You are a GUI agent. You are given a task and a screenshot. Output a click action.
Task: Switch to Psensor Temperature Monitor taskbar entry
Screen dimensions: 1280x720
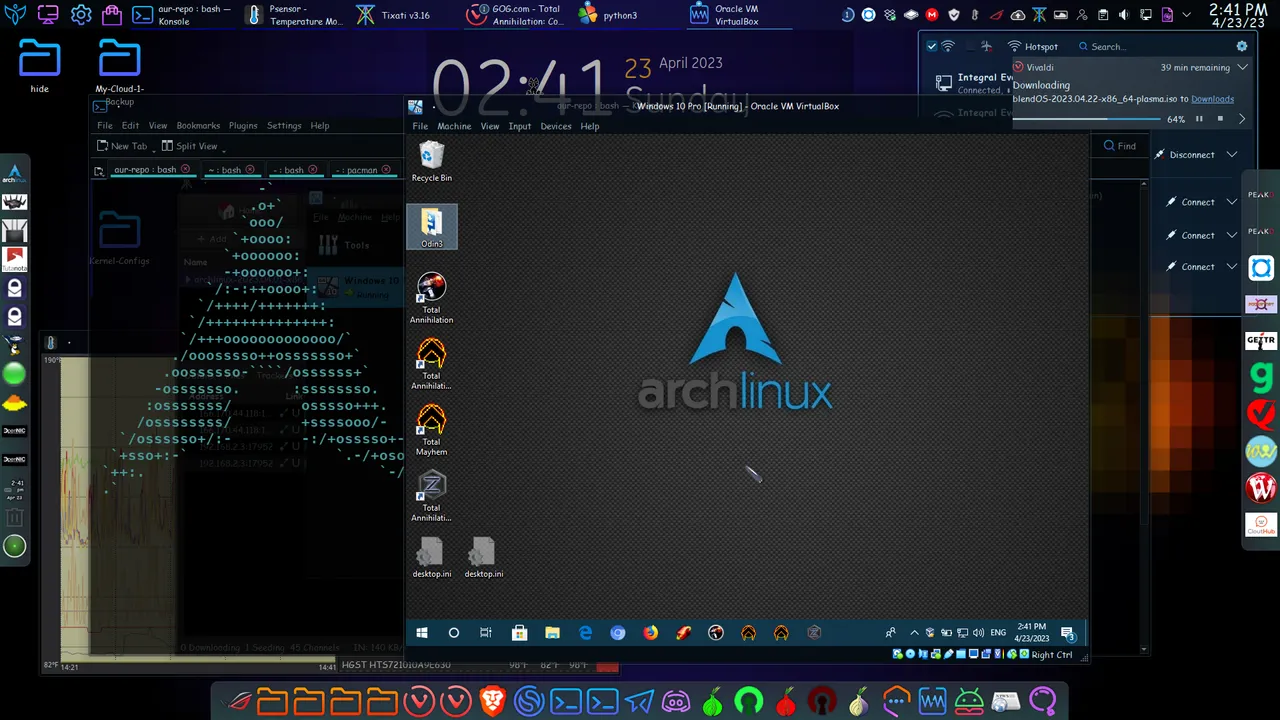pos(294,15)
